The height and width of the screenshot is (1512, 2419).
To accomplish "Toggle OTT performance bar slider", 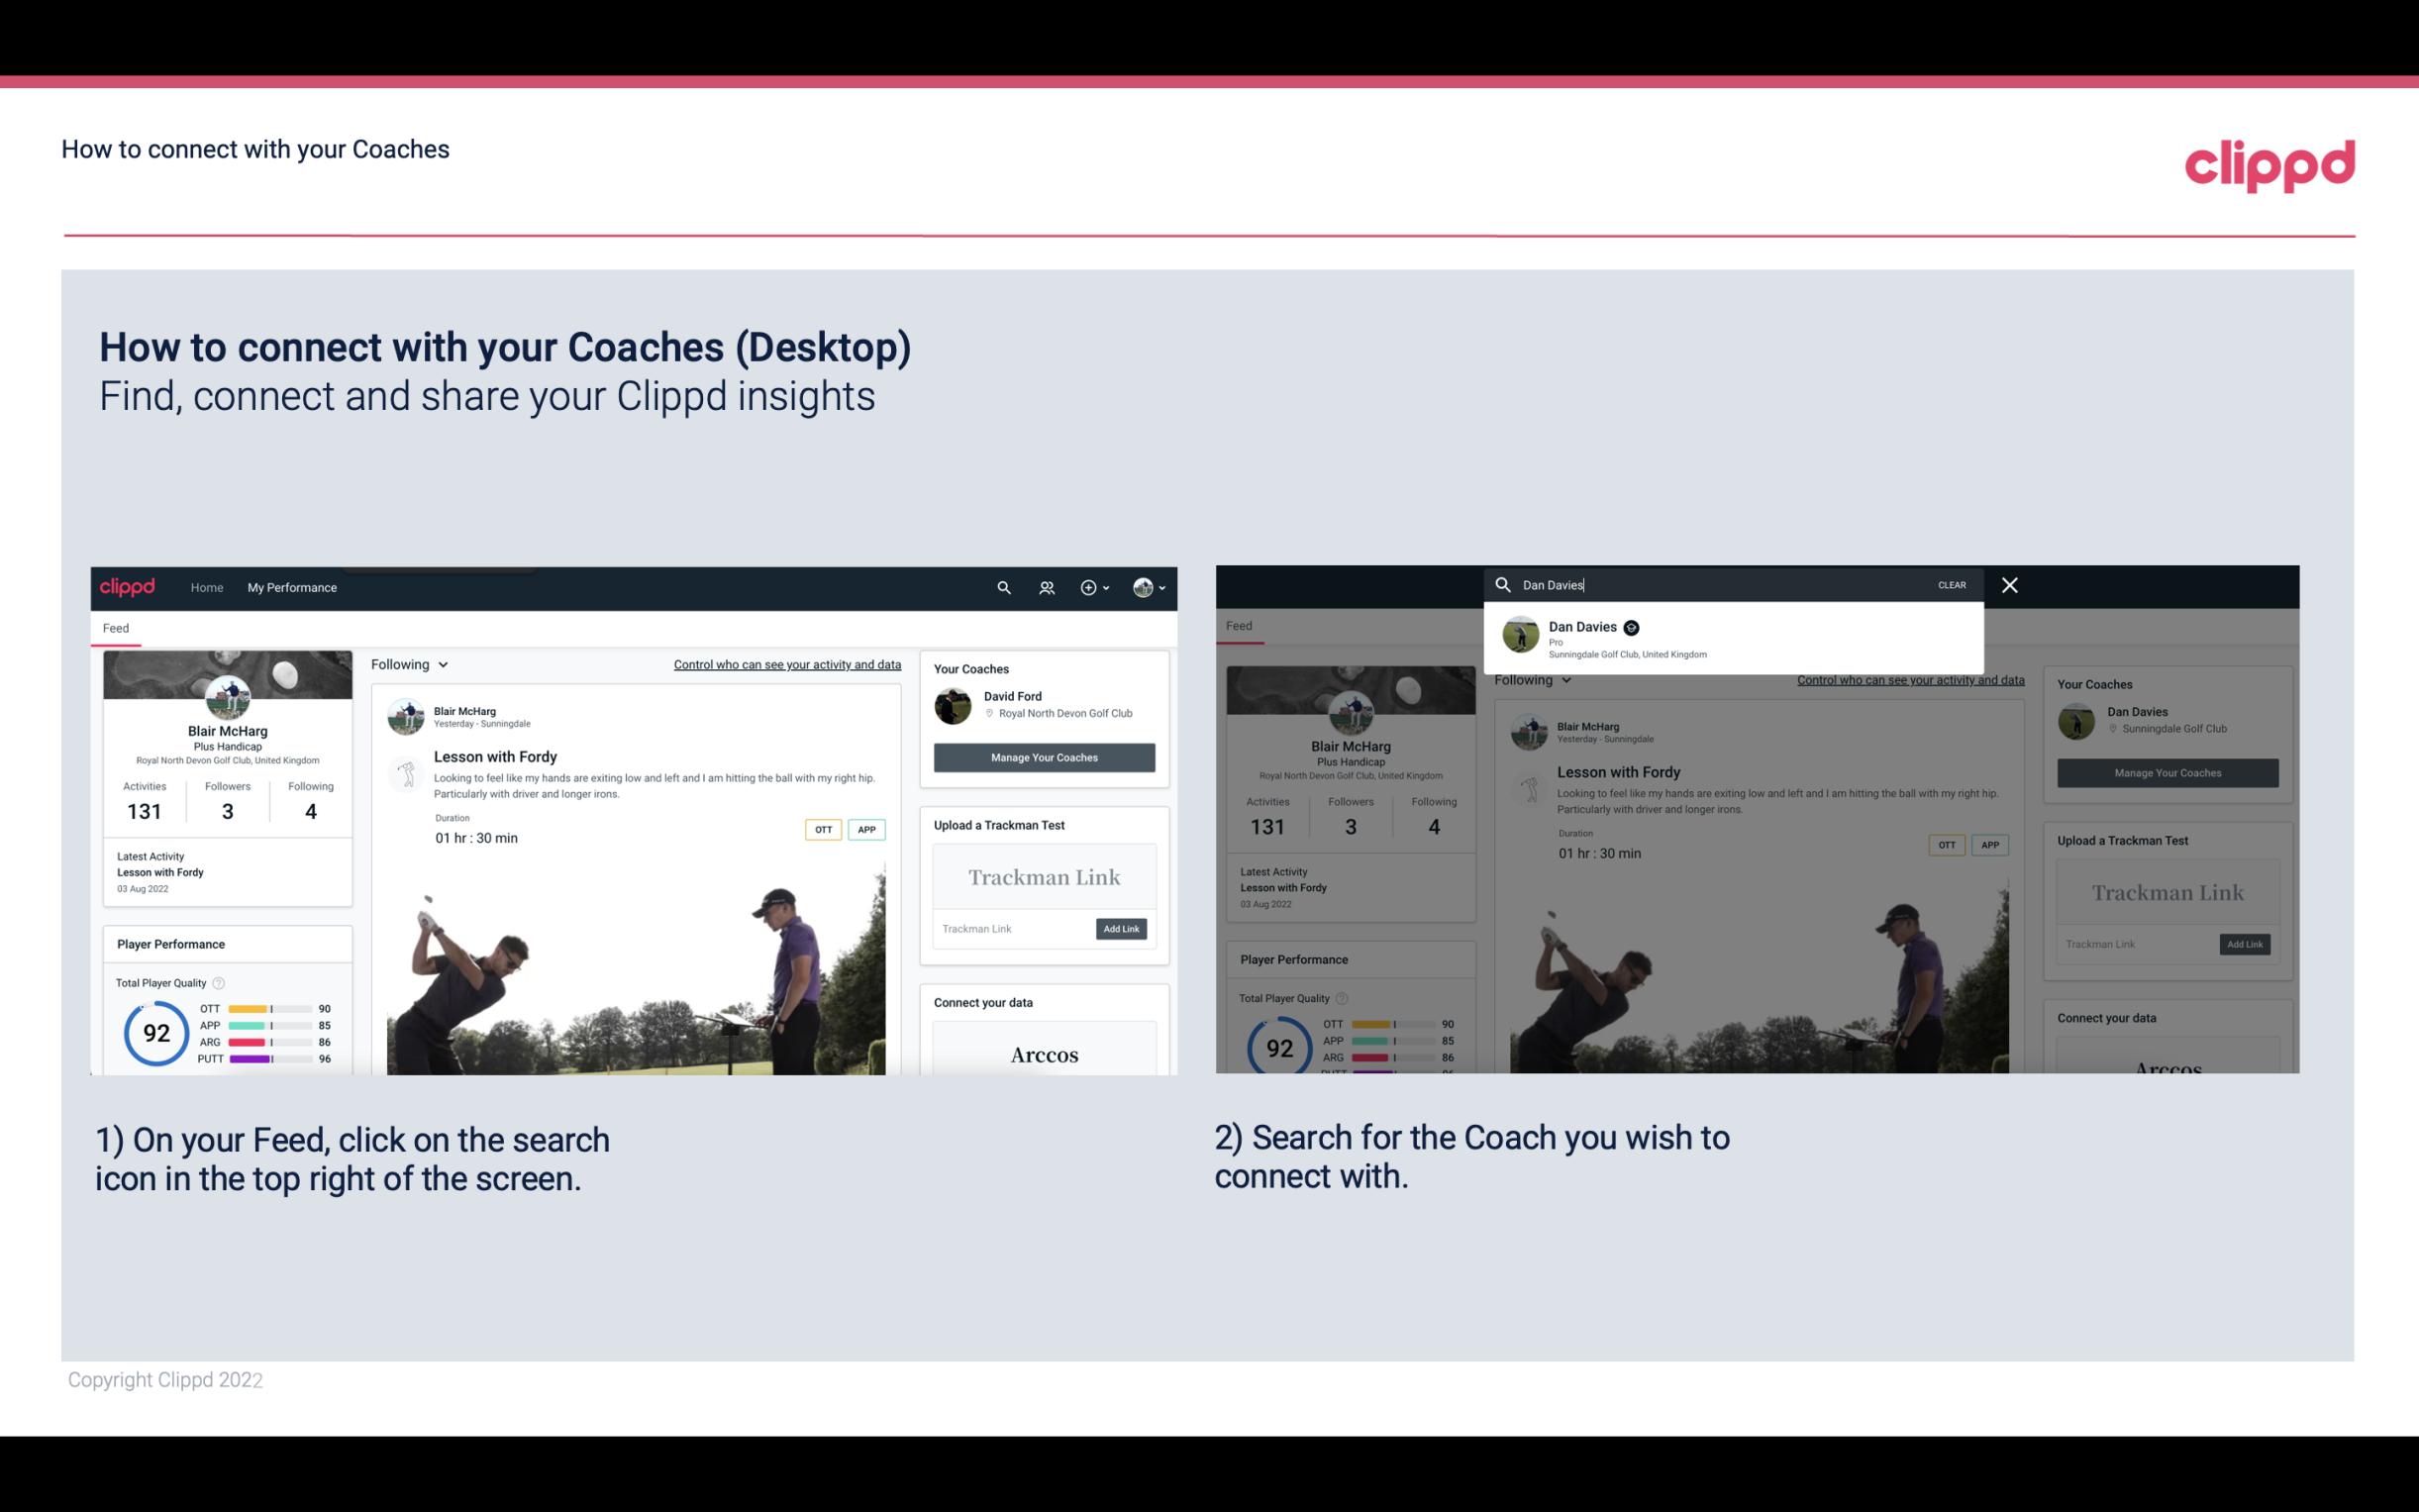I will click(270, 1007).
